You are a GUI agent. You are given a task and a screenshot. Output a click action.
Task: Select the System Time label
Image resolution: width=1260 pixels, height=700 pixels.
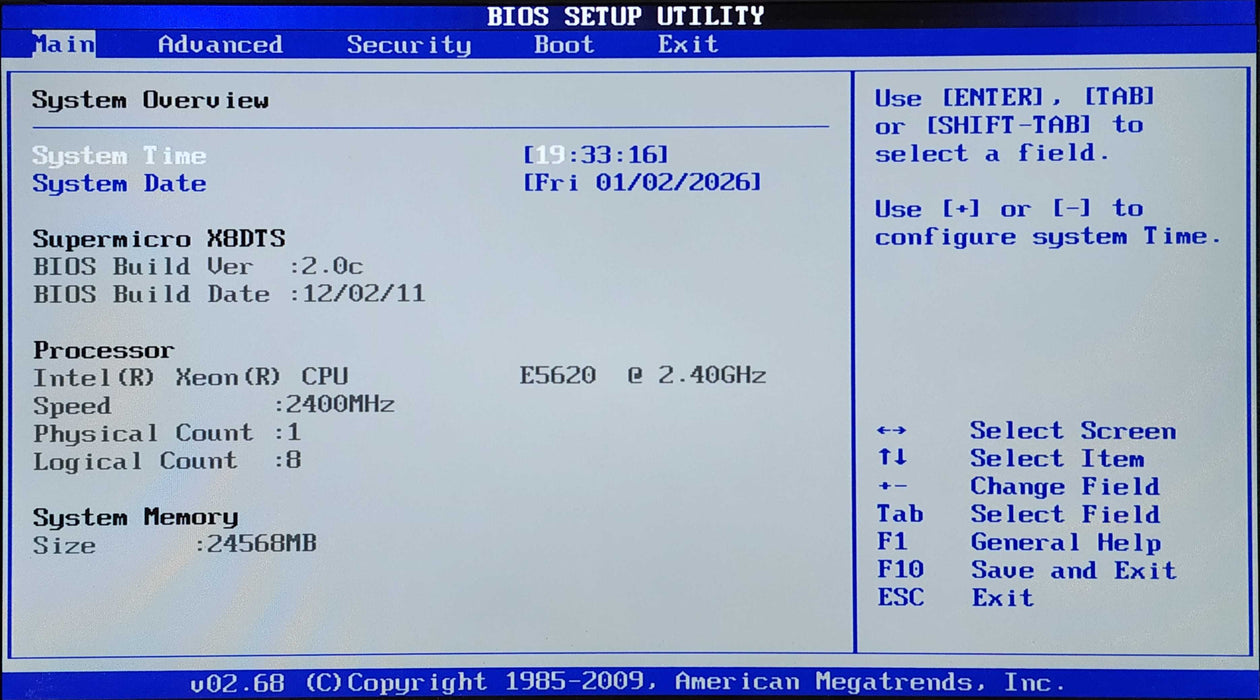[x=119, y=156]
